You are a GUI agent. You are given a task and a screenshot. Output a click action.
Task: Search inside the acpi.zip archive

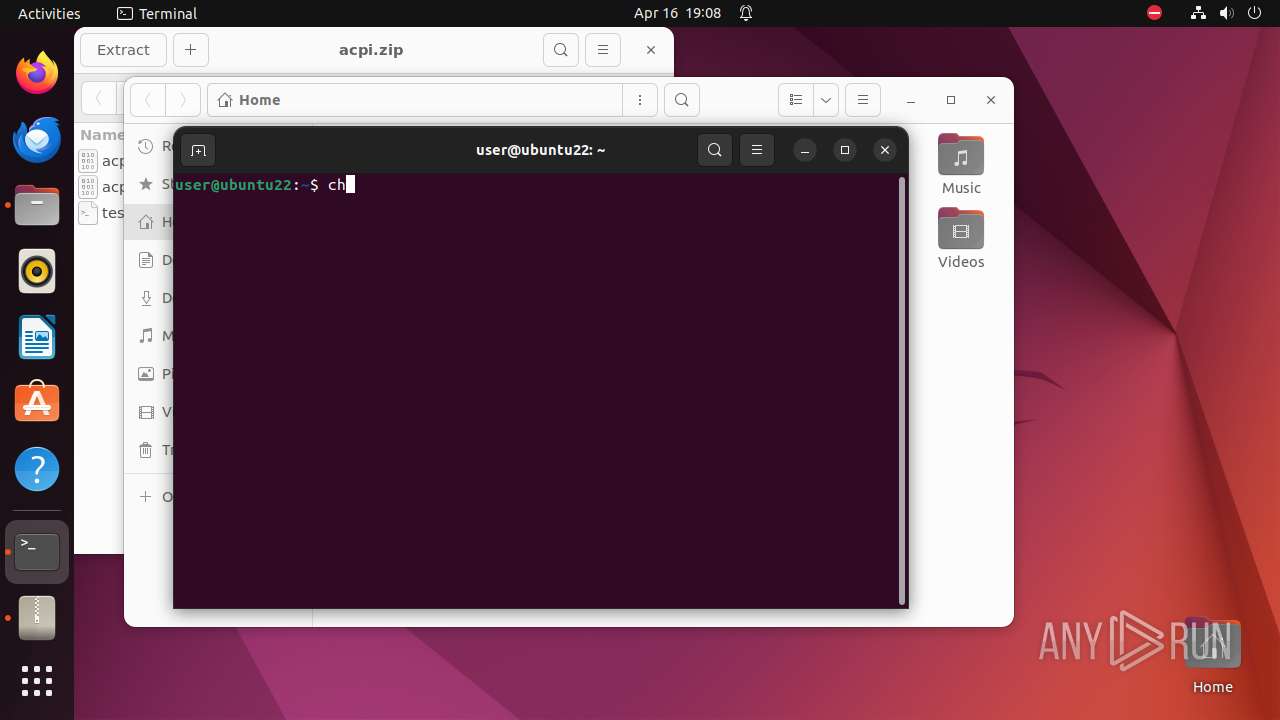coord(561,50)
